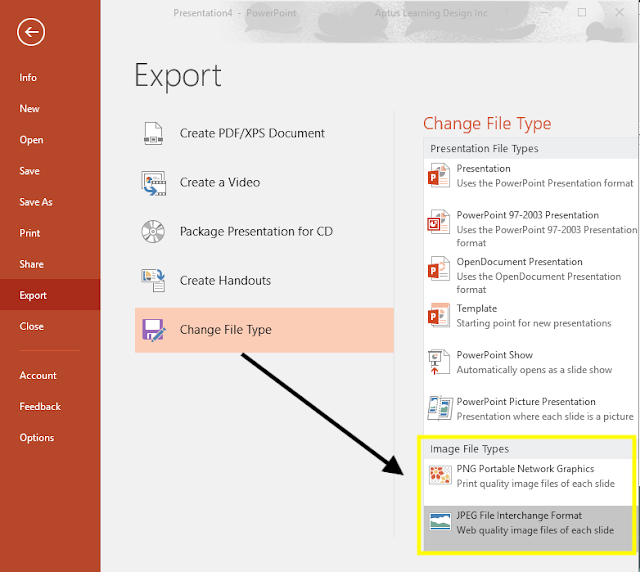The image size is (640, 572).
Task: Click 'Starting point for new presentations' description
Action: click(534, 323)
